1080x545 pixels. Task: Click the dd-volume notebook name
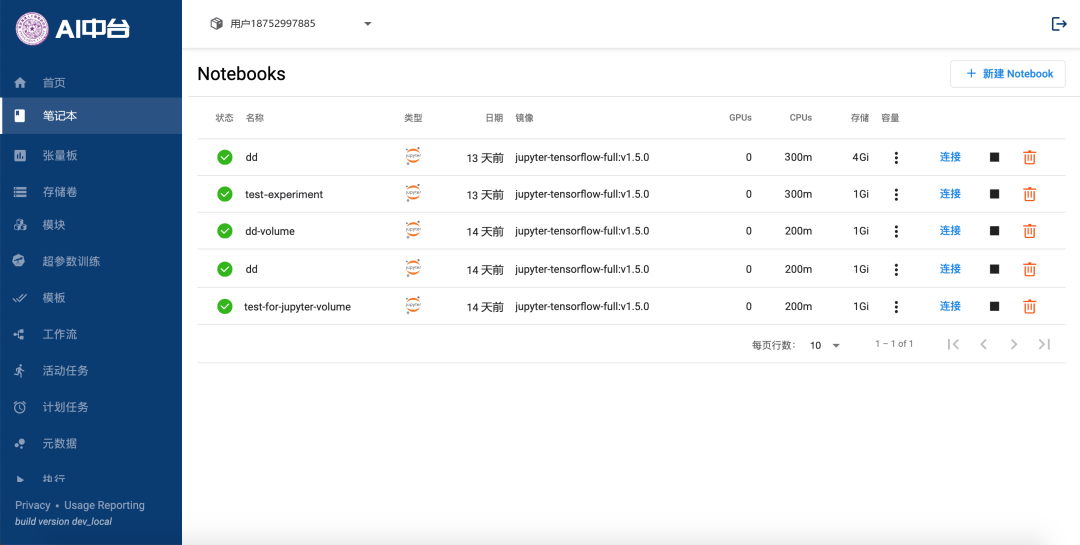[x=270, y=232]
